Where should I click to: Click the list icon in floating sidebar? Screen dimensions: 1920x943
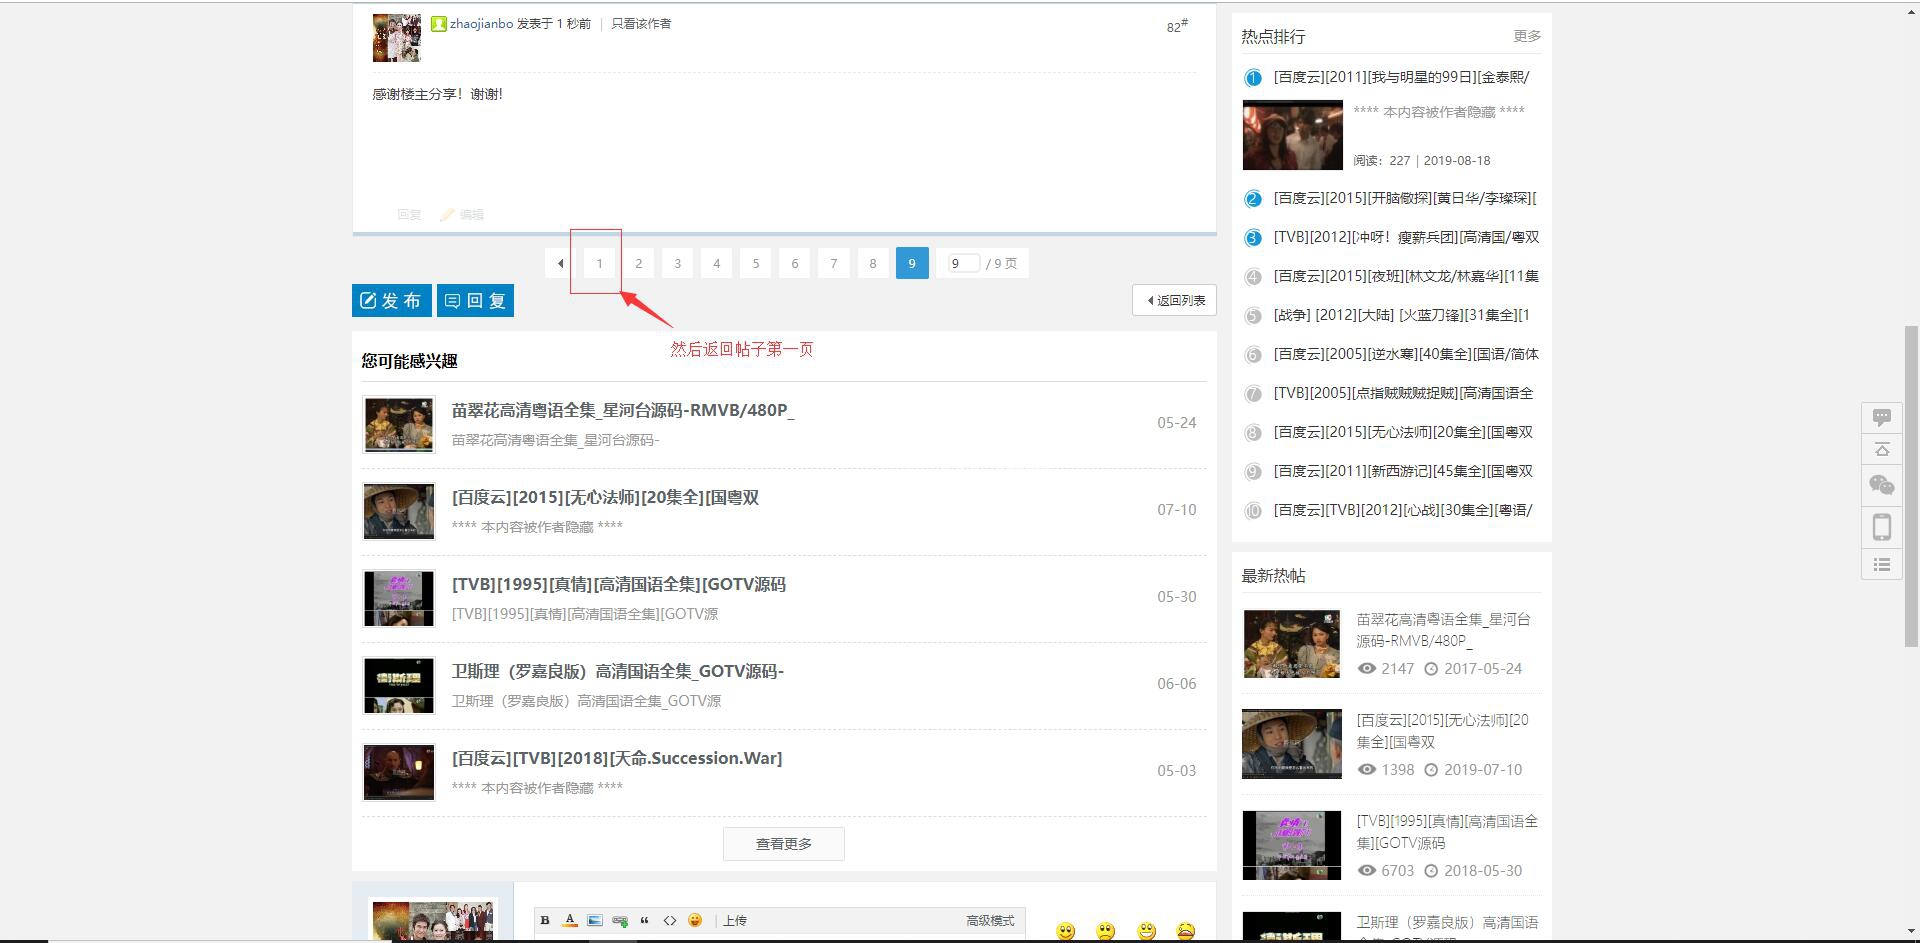tap(1882, 565)
